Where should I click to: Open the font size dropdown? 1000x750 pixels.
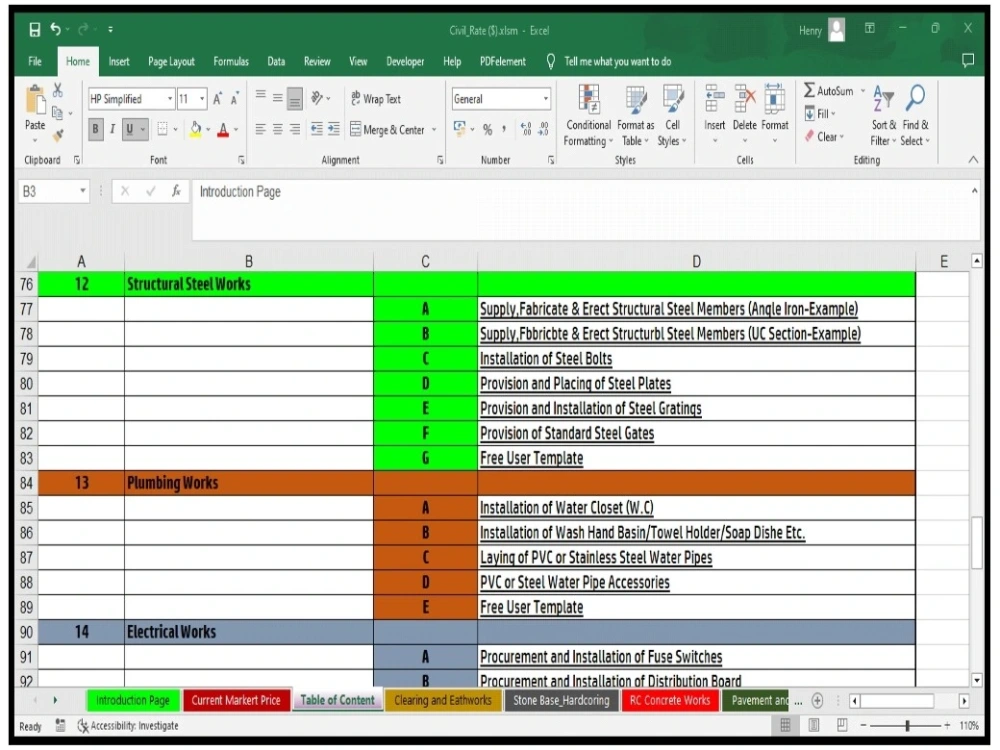point(202,99)
